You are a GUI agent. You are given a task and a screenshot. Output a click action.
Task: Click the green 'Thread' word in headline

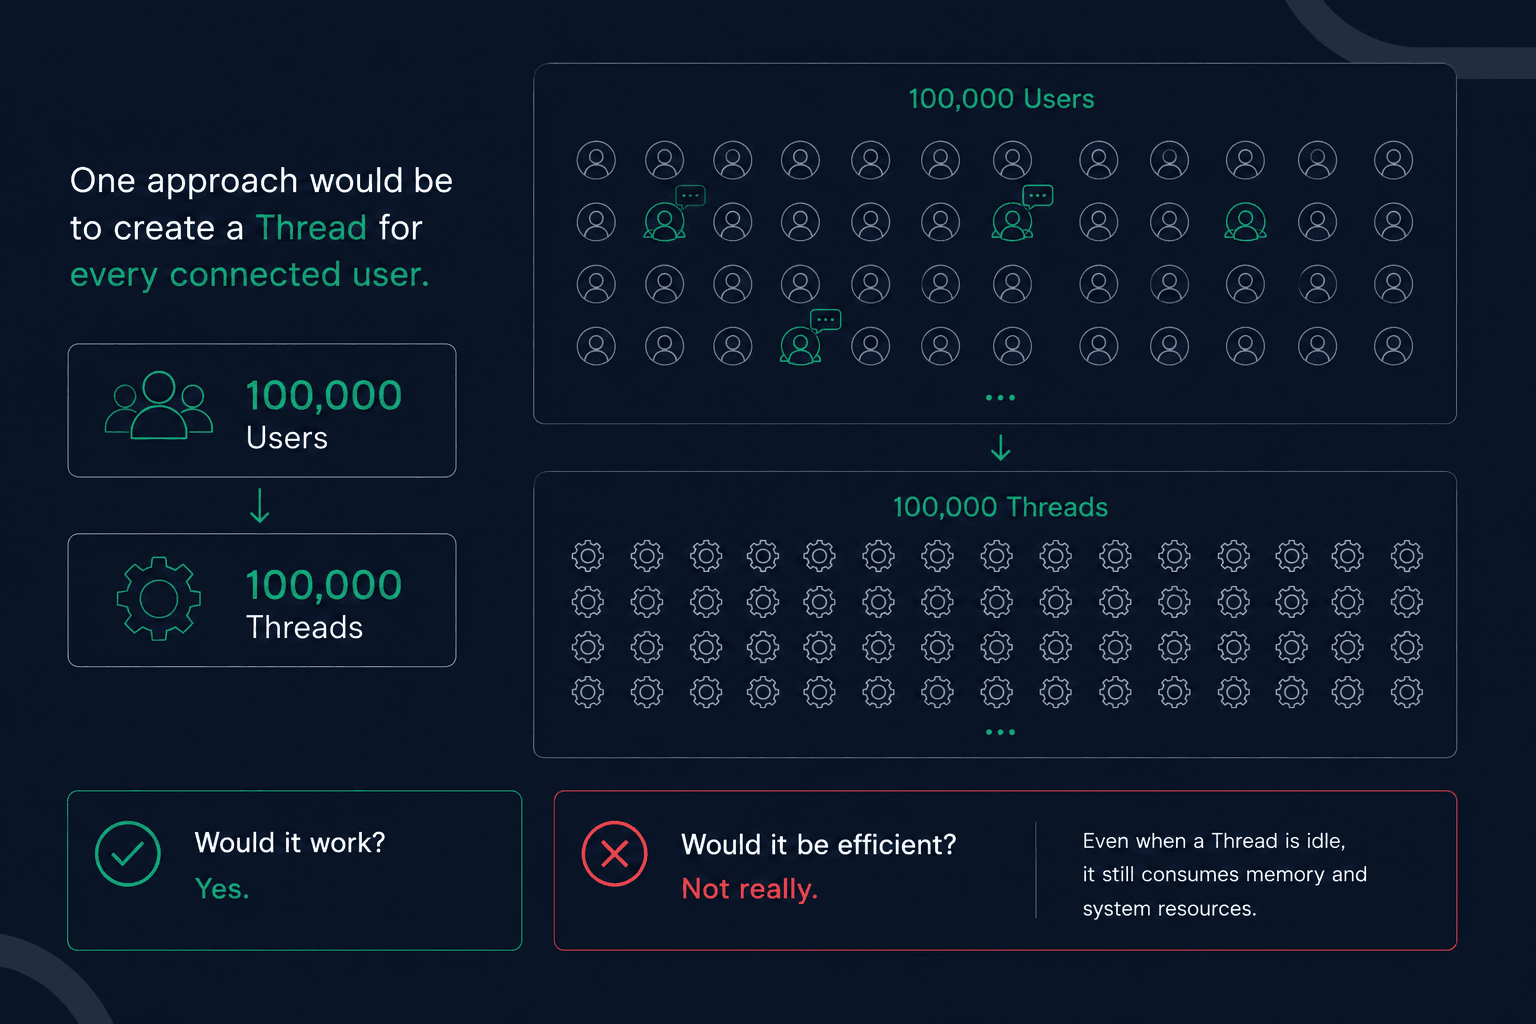pos(311,228)
